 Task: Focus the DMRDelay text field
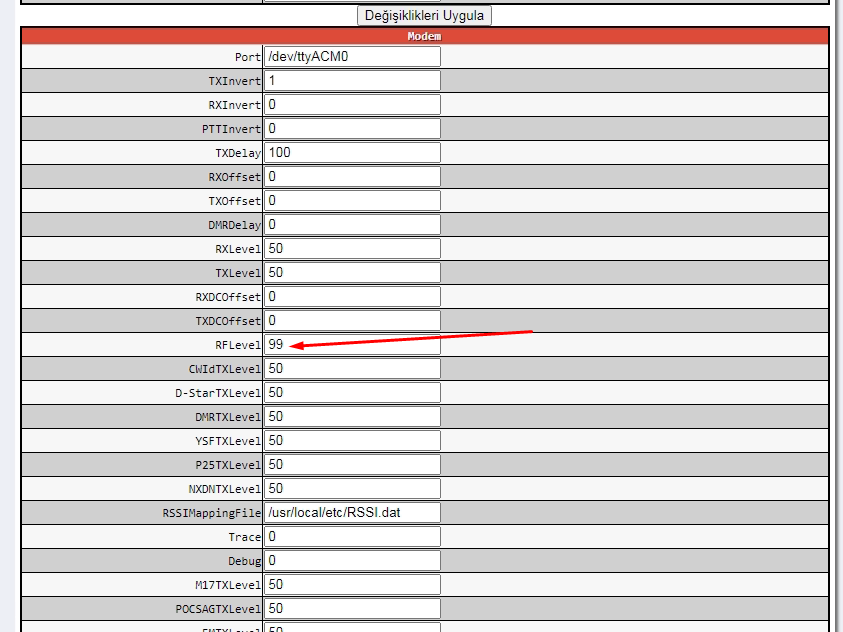click(x=352, y=225)
